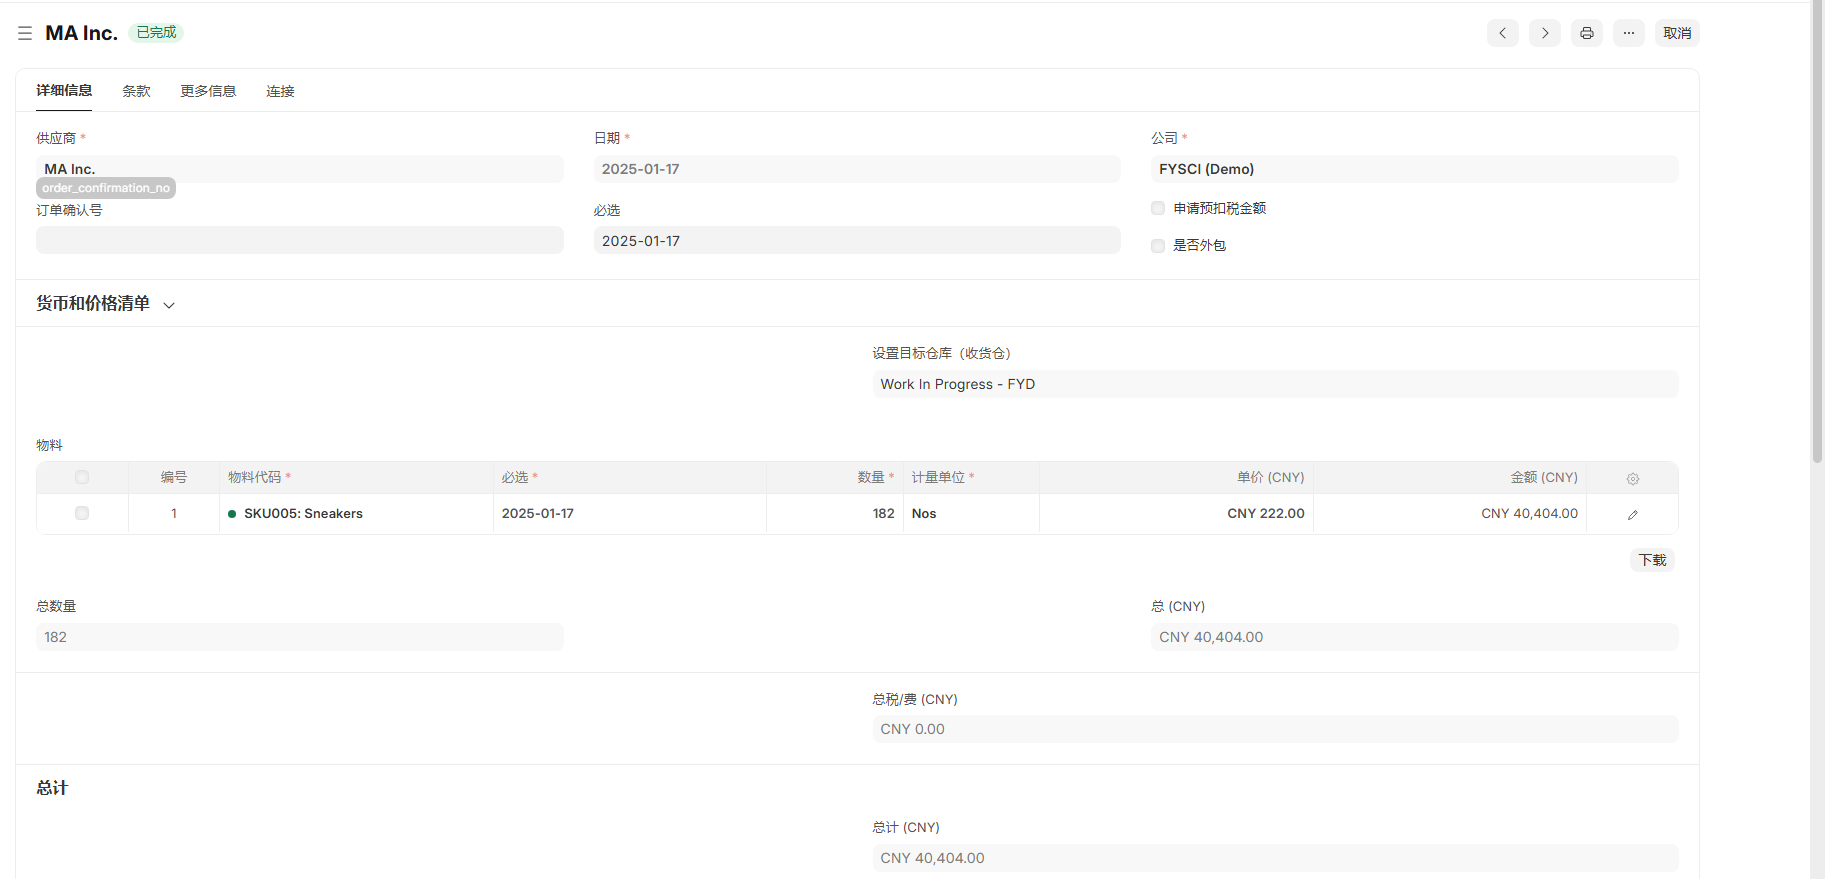Click the 供应商 field MA Inc.

pyautogui.click(x=300, y=169)
